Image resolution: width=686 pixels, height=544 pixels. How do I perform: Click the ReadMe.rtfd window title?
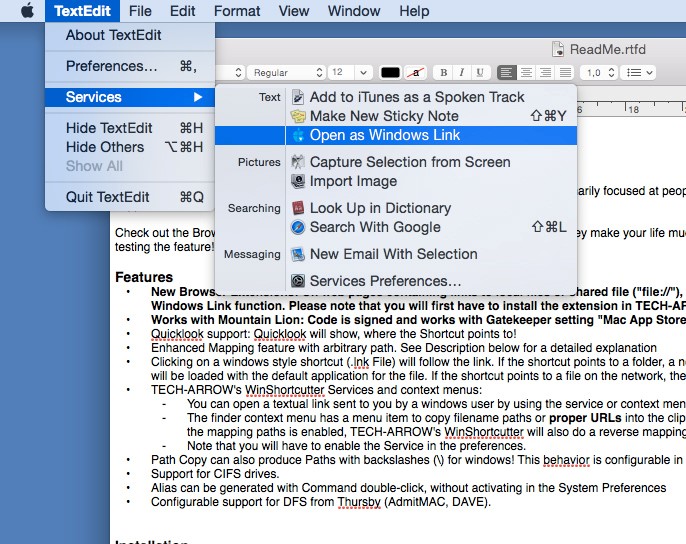(x=608, y=49)
